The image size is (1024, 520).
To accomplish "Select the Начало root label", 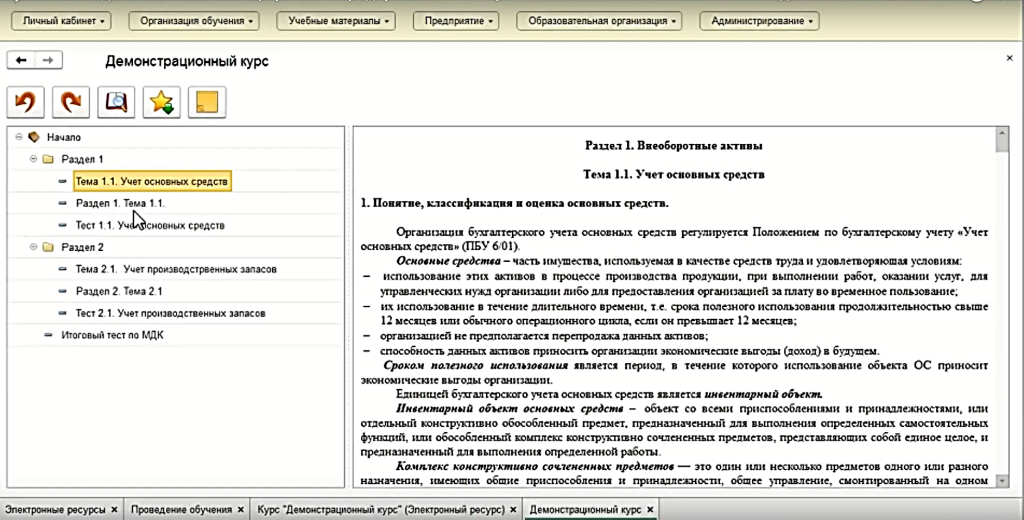I will [64, 137].
